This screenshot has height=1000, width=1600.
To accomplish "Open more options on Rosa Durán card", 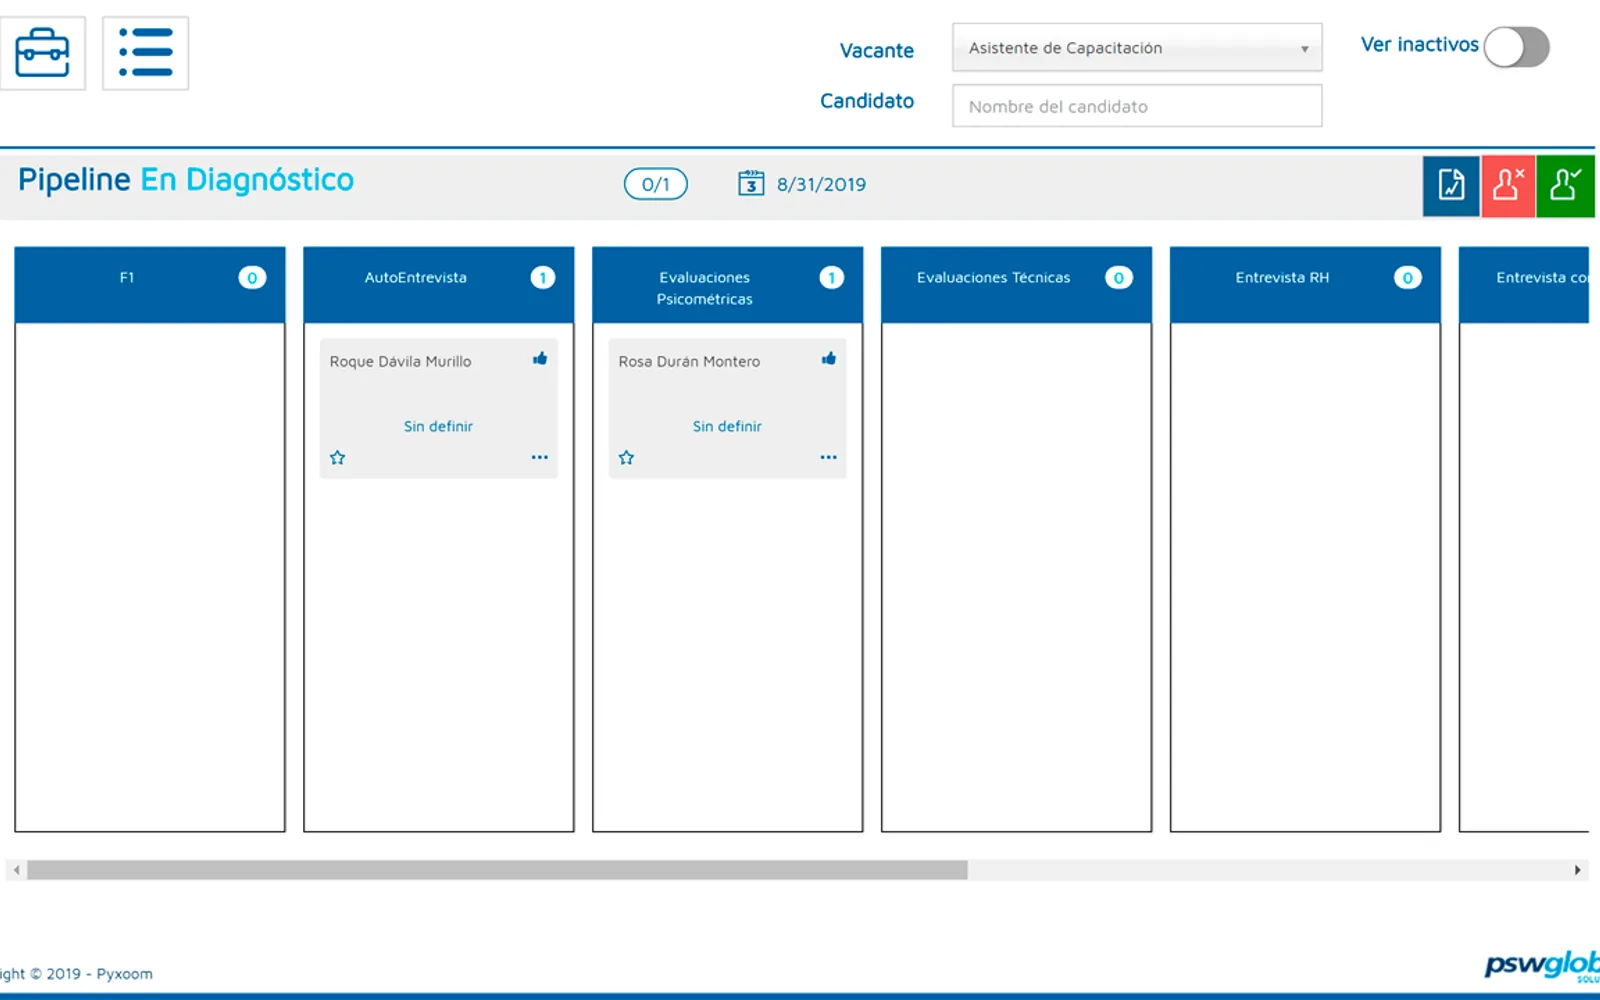I will pos(829,457).
